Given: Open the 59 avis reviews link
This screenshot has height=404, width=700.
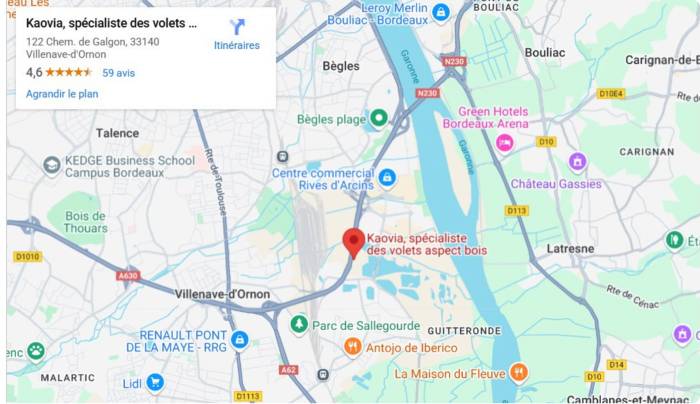Looking at the screenshot, I should pyautogui.click(x=119, y=73).
